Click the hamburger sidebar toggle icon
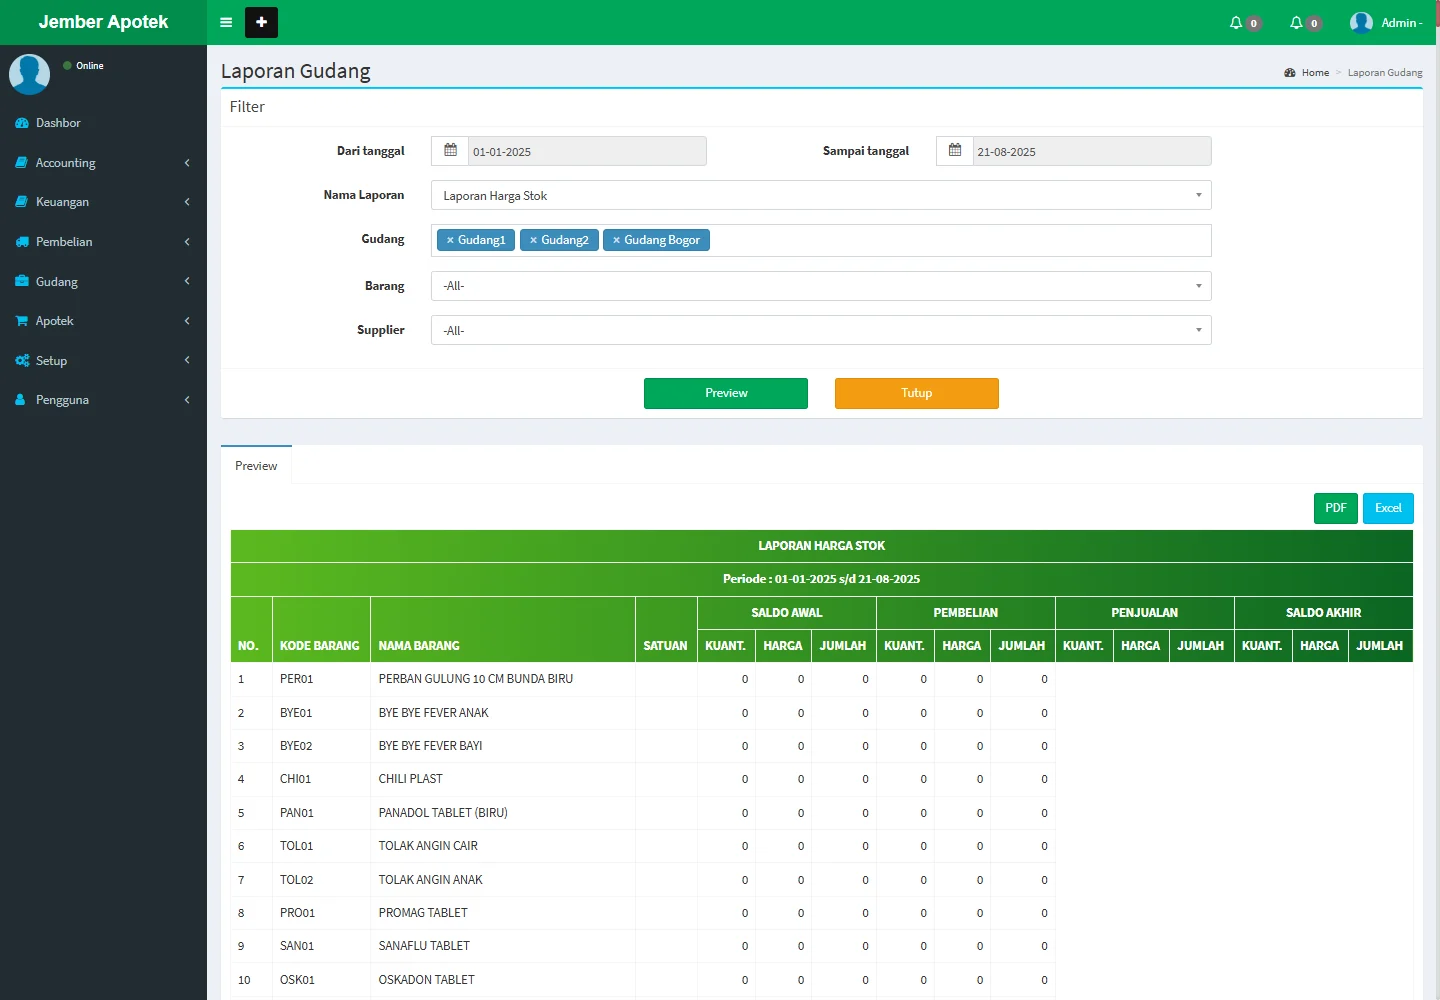This screenshot has width=1440, height=1000. 226,22
